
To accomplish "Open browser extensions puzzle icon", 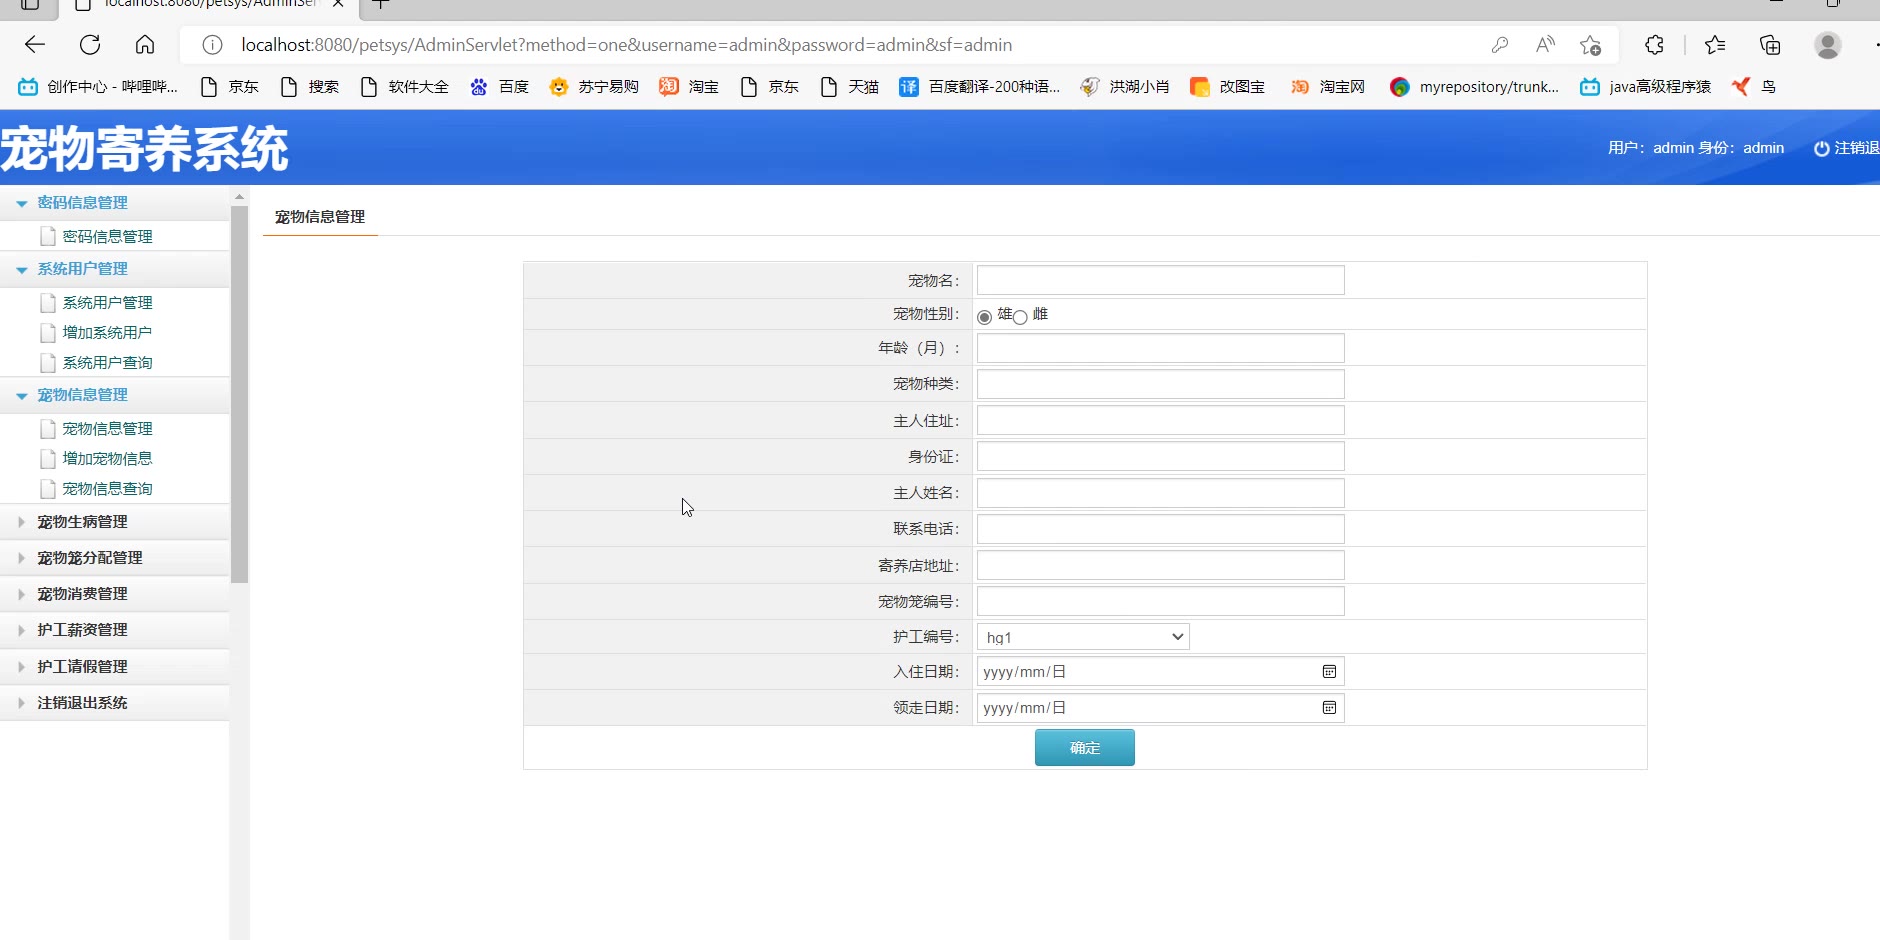I will [1654, 45].
